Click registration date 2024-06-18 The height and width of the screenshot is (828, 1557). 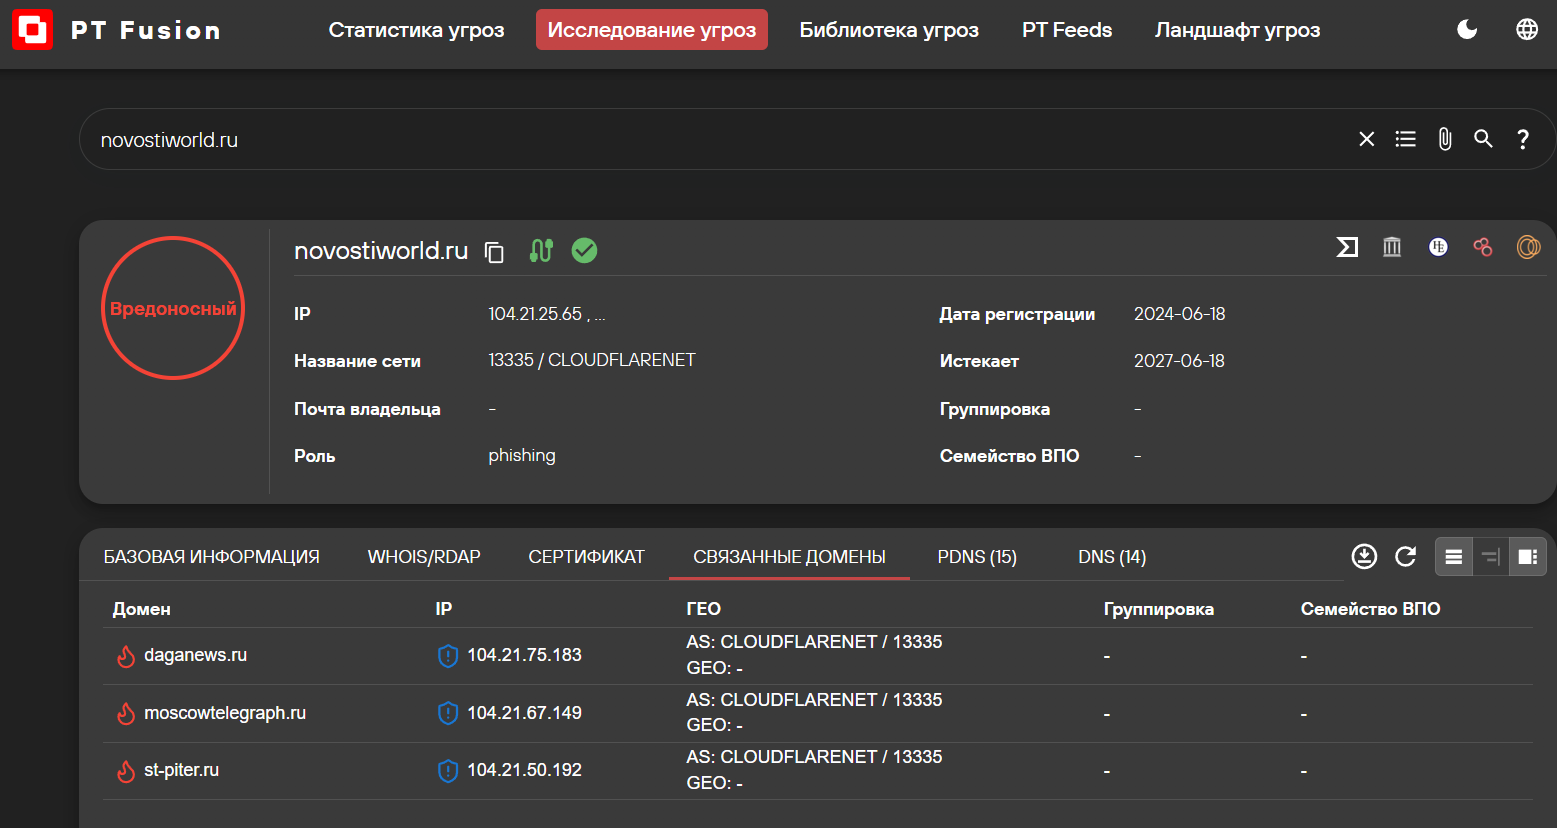[1179, 314]
